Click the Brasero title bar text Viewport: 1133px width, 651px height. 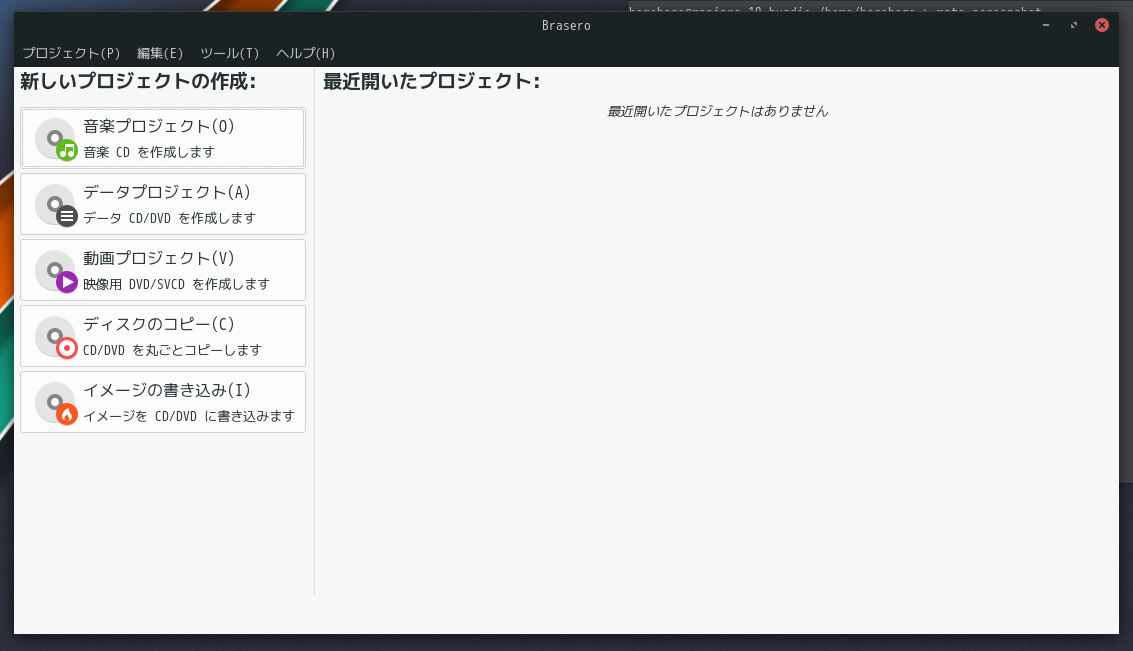566,25
